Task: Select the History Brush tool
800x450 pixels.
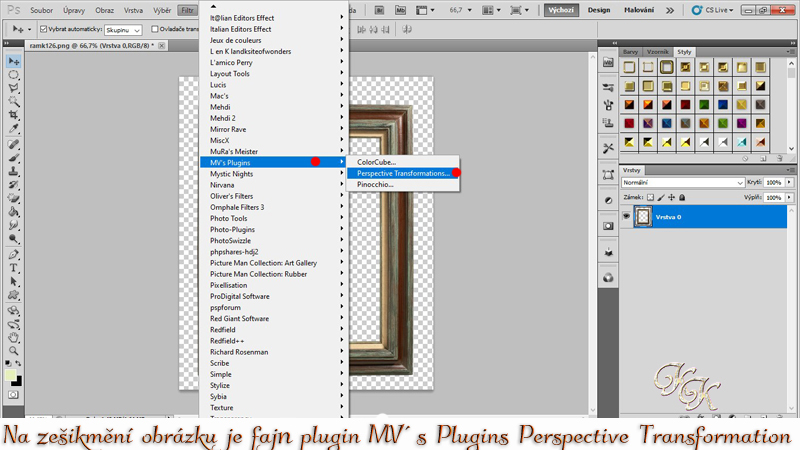Action: [13, 185]
